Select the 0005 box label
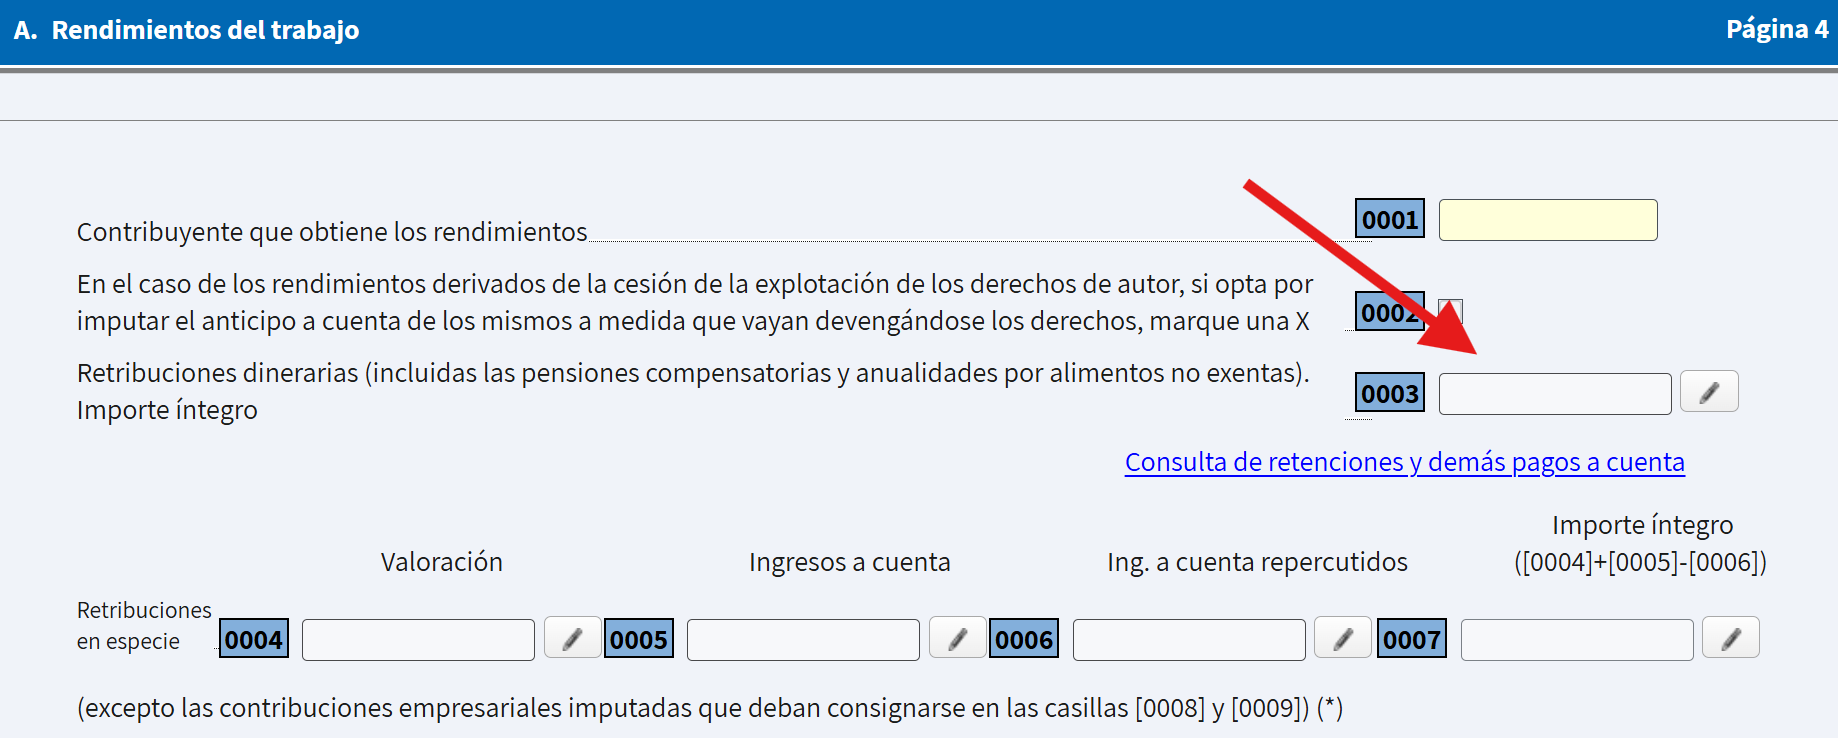The width and height of the screenshot is (1838, 738). [x=639, y=639]
